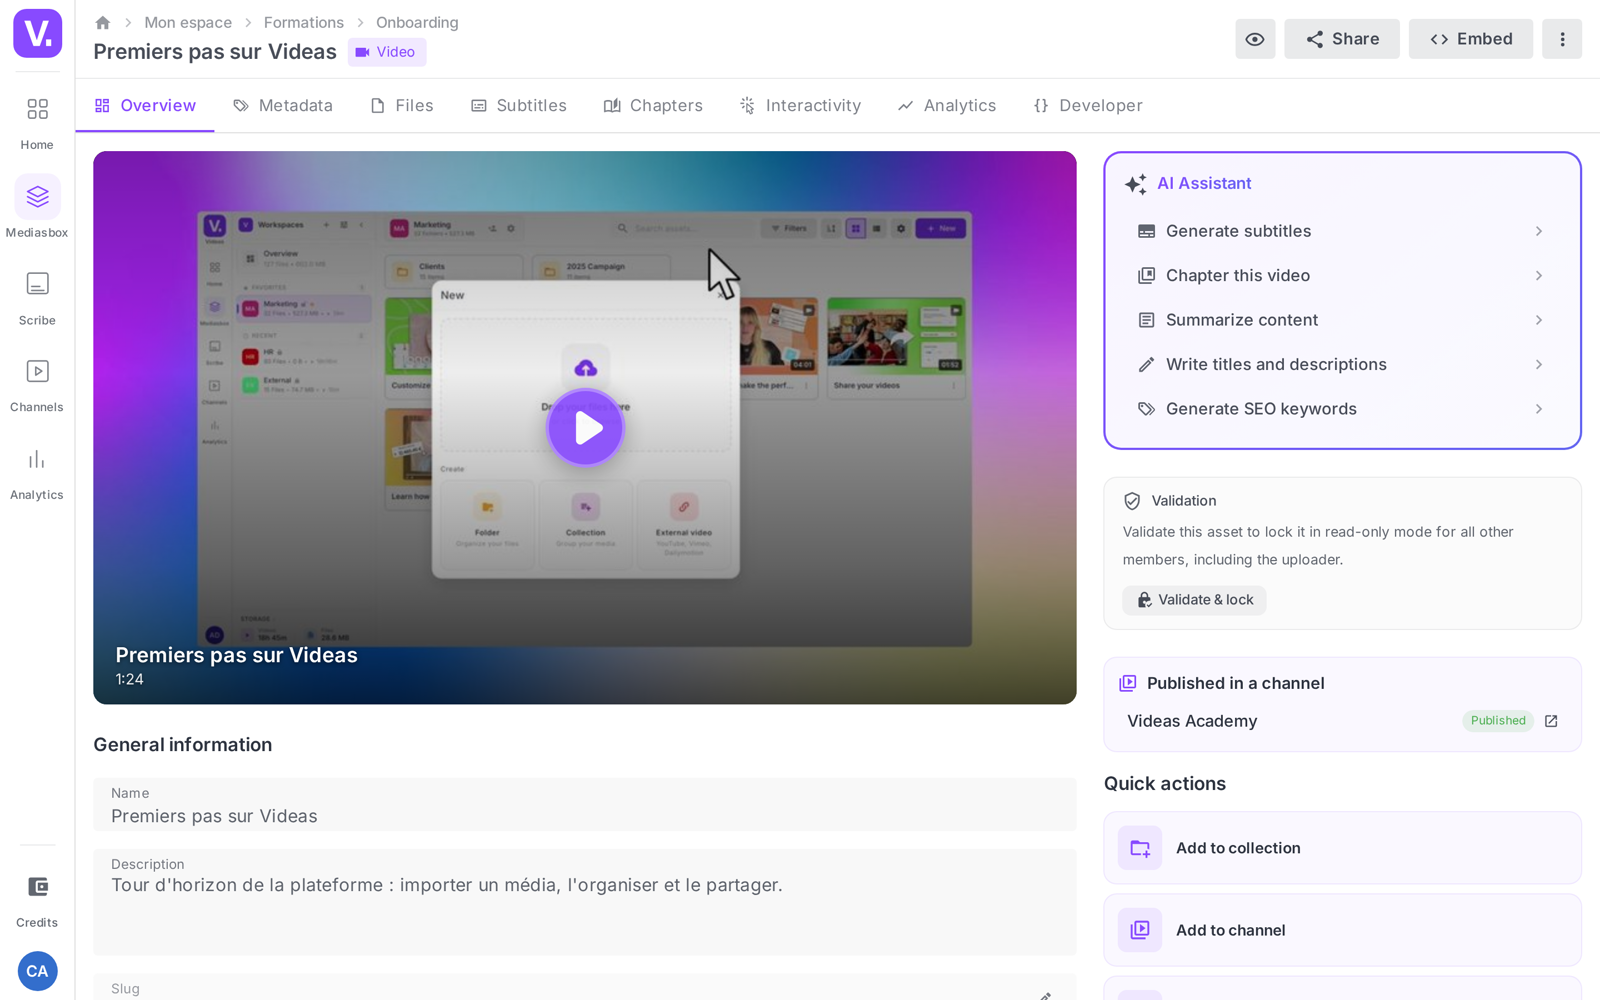The image size is (1600, 1000).
Task: Open Videas Academy channel external link
Action: pyautogui.click(x=1551, y=721)
